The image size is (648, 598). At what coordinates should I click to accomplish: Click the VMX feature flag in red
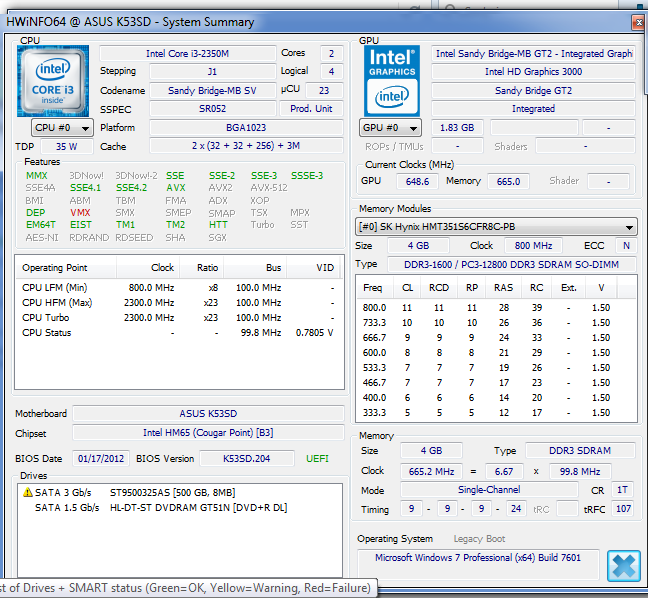[80, 212]
